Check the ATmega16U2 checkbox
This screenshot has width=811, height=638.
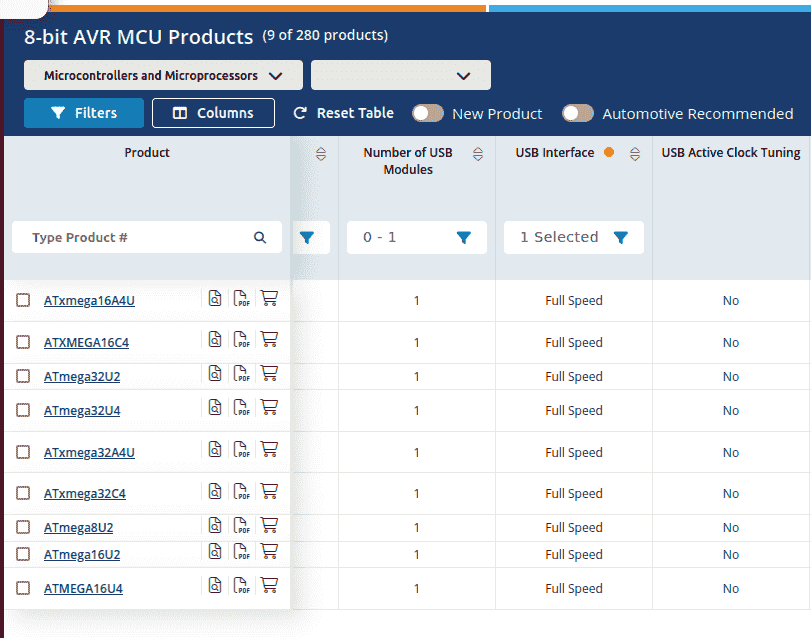pos(23,554)
